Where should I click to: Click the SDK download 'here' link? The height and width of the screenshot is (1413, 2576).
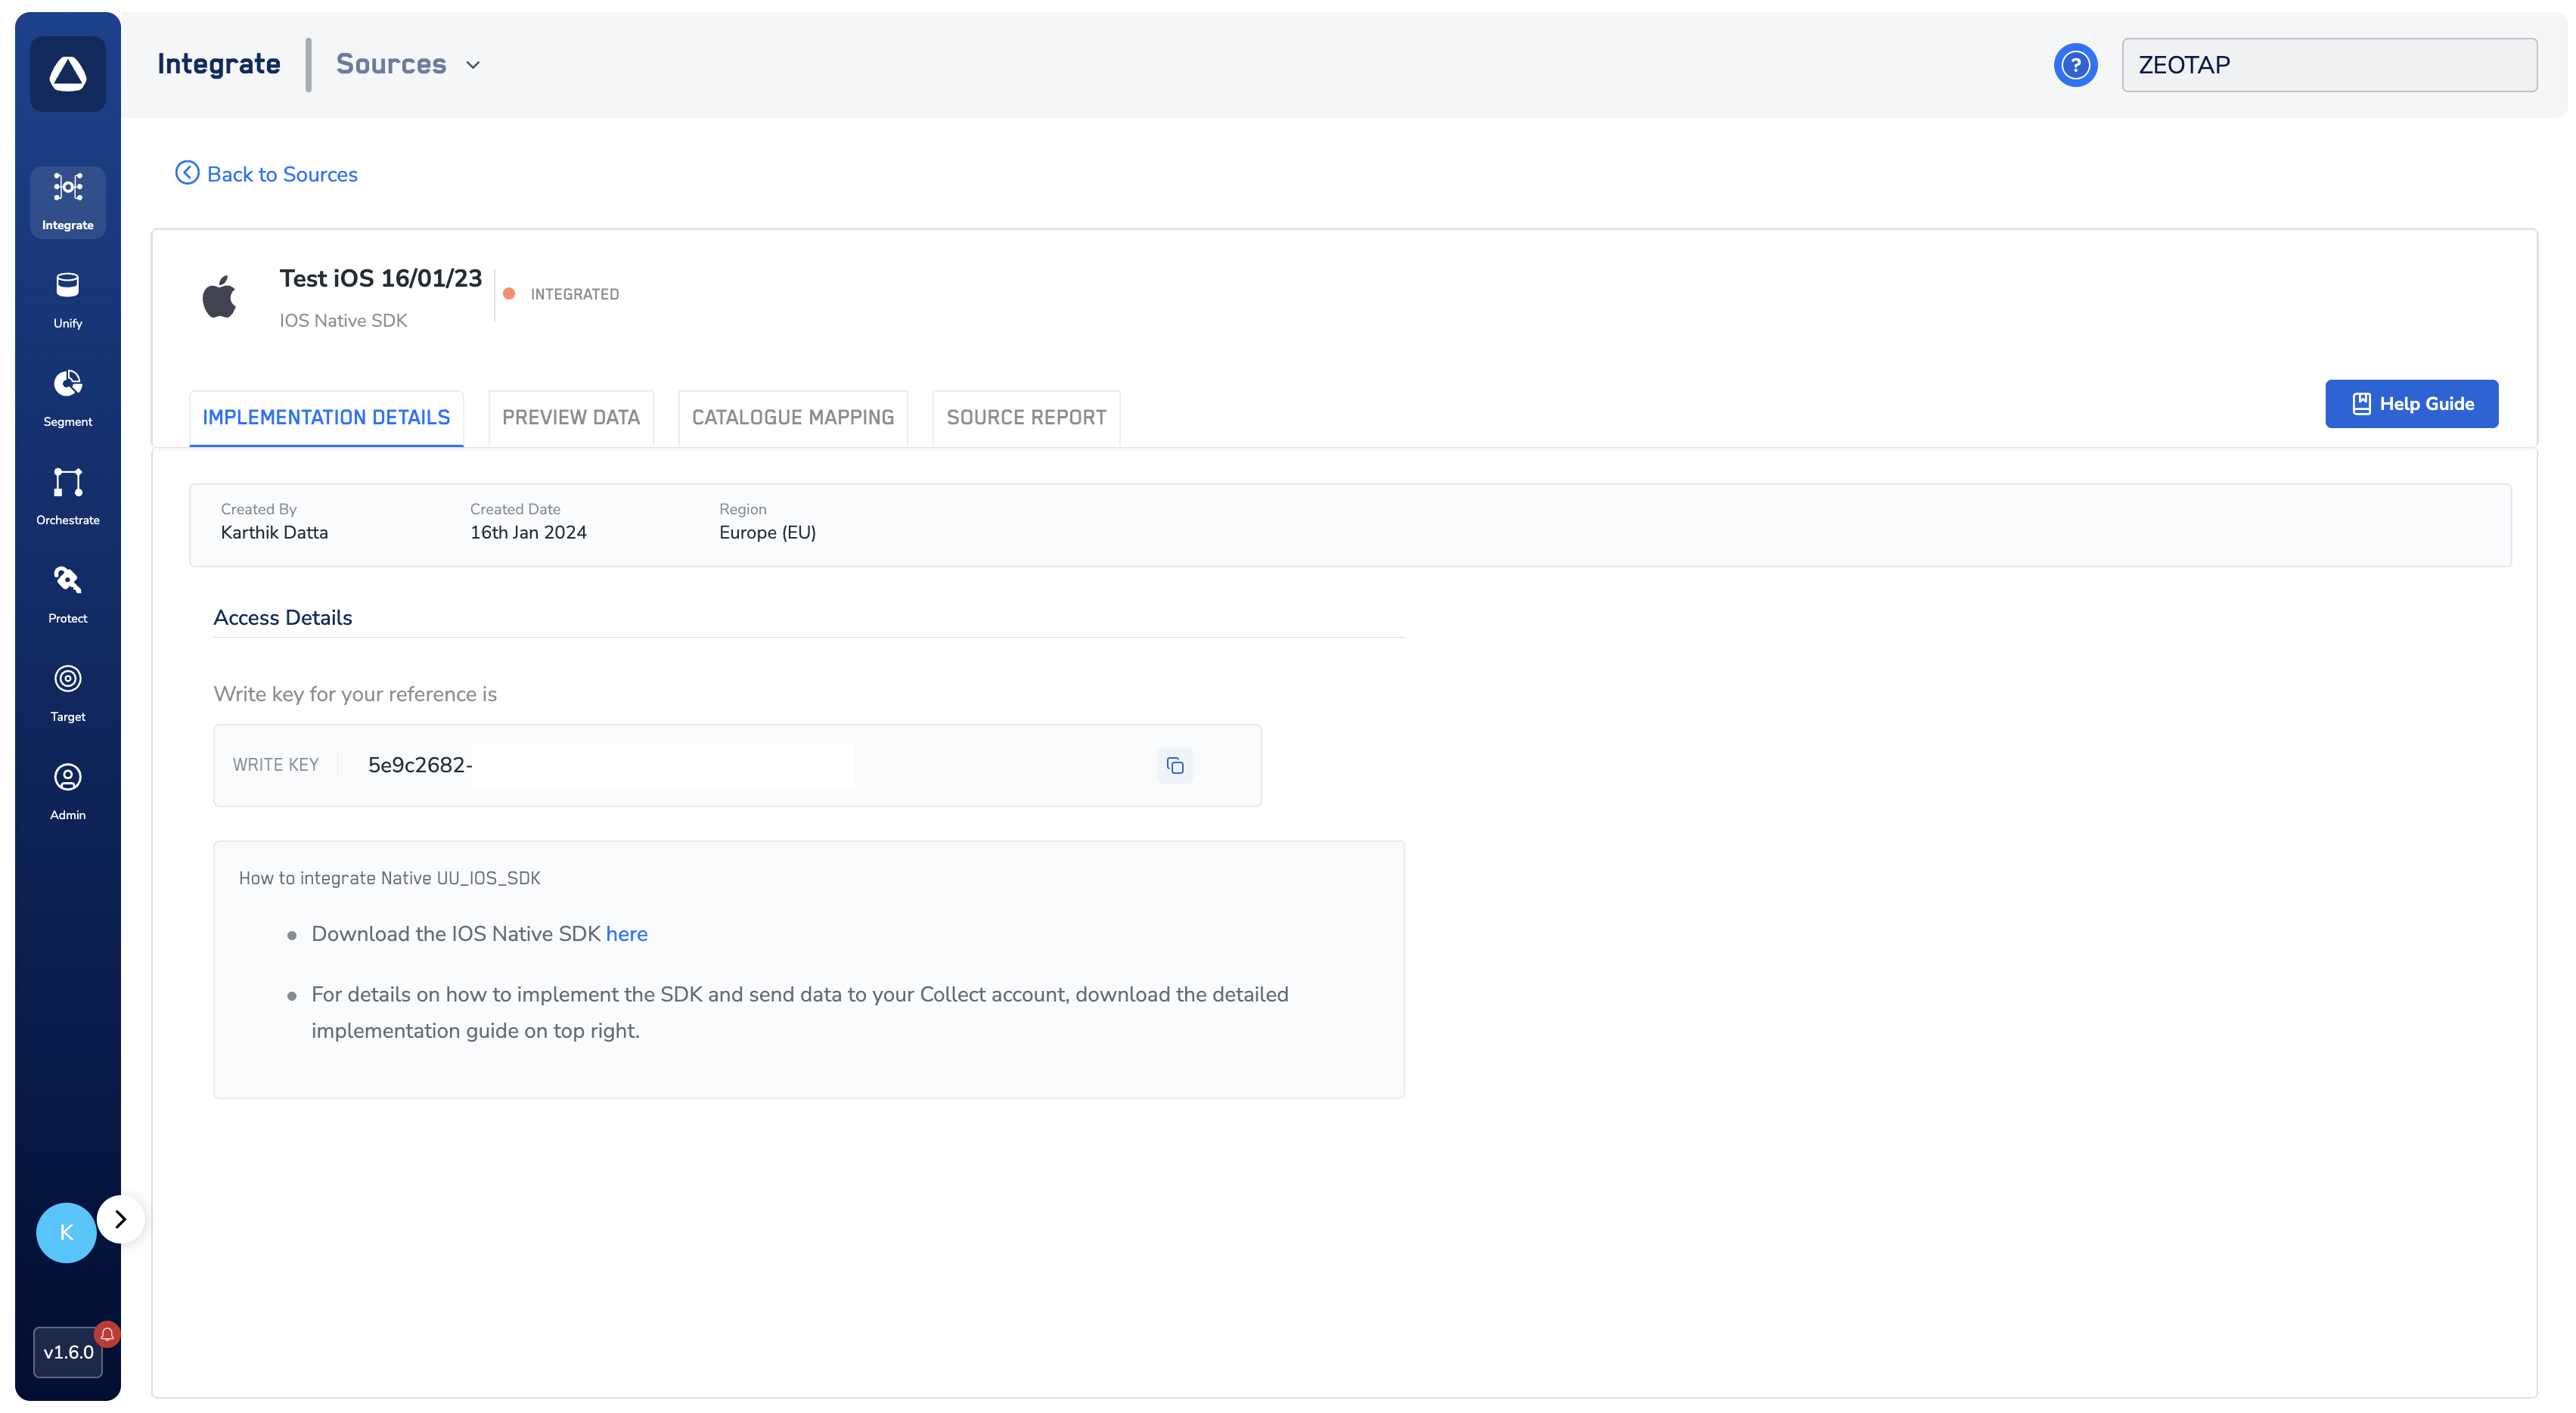coord(626,933)
